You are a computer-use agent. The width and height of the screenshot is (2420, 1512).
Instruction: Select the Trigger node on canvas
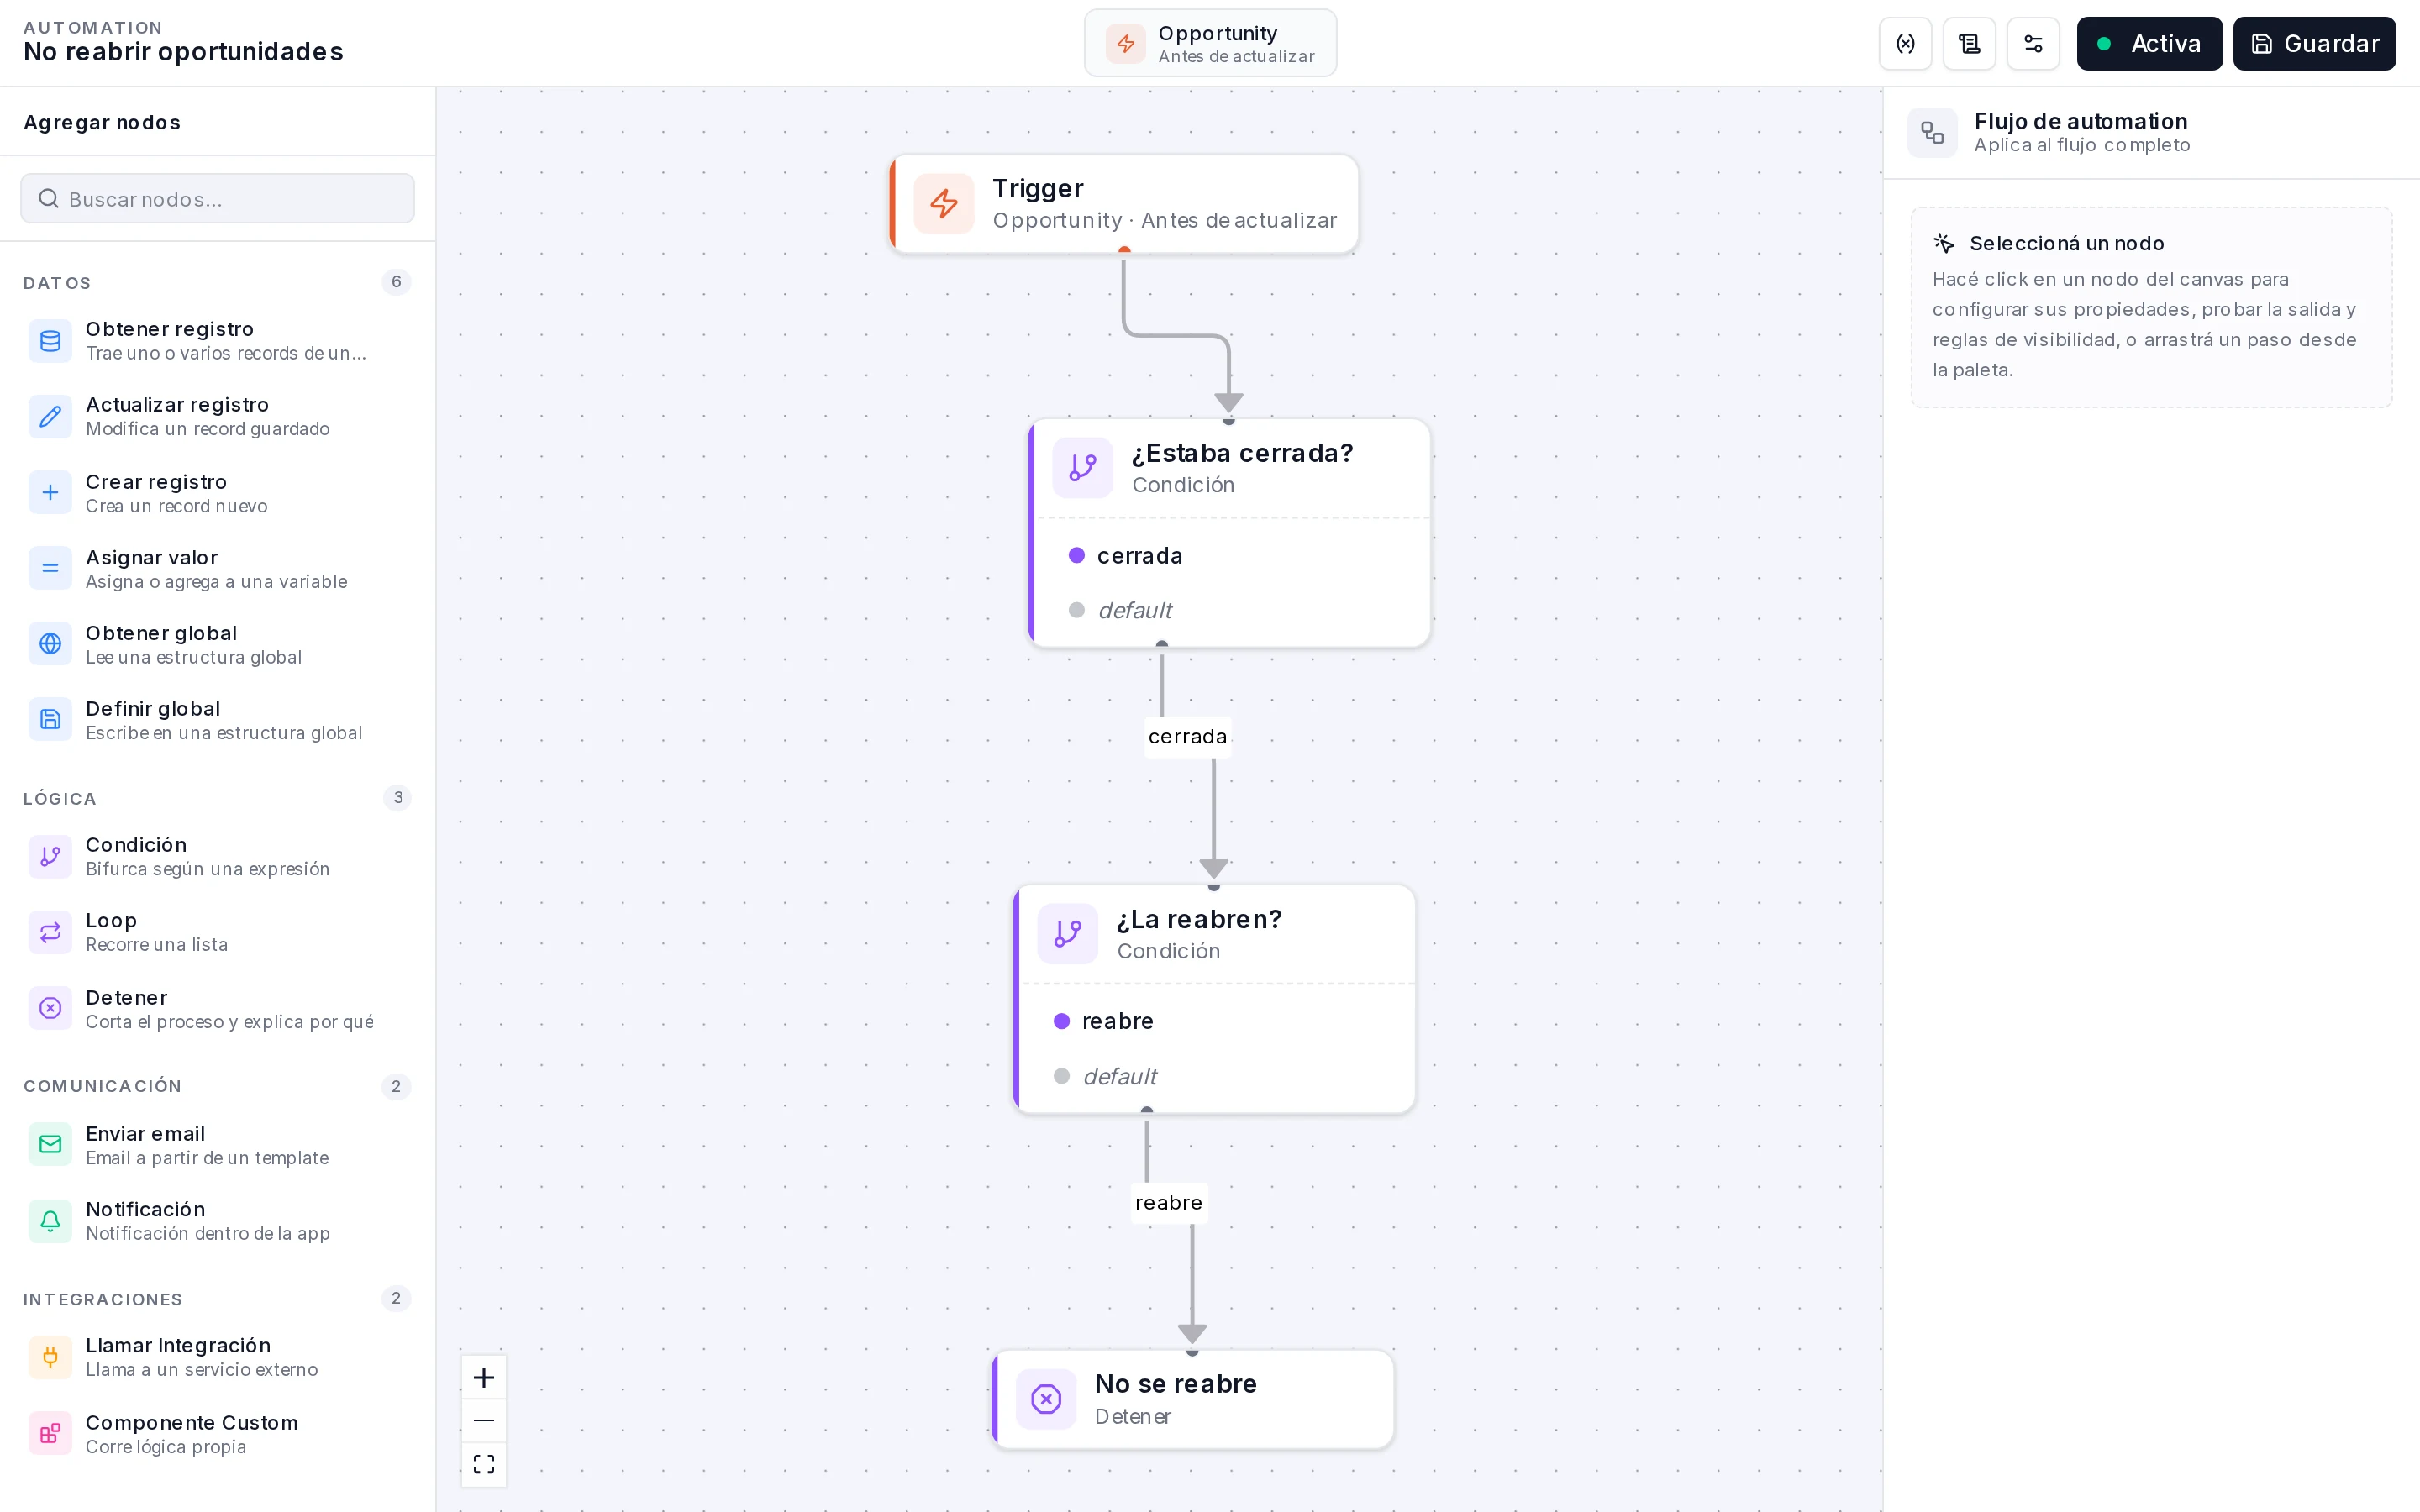pyautogui.click(x=1124, y=204)
